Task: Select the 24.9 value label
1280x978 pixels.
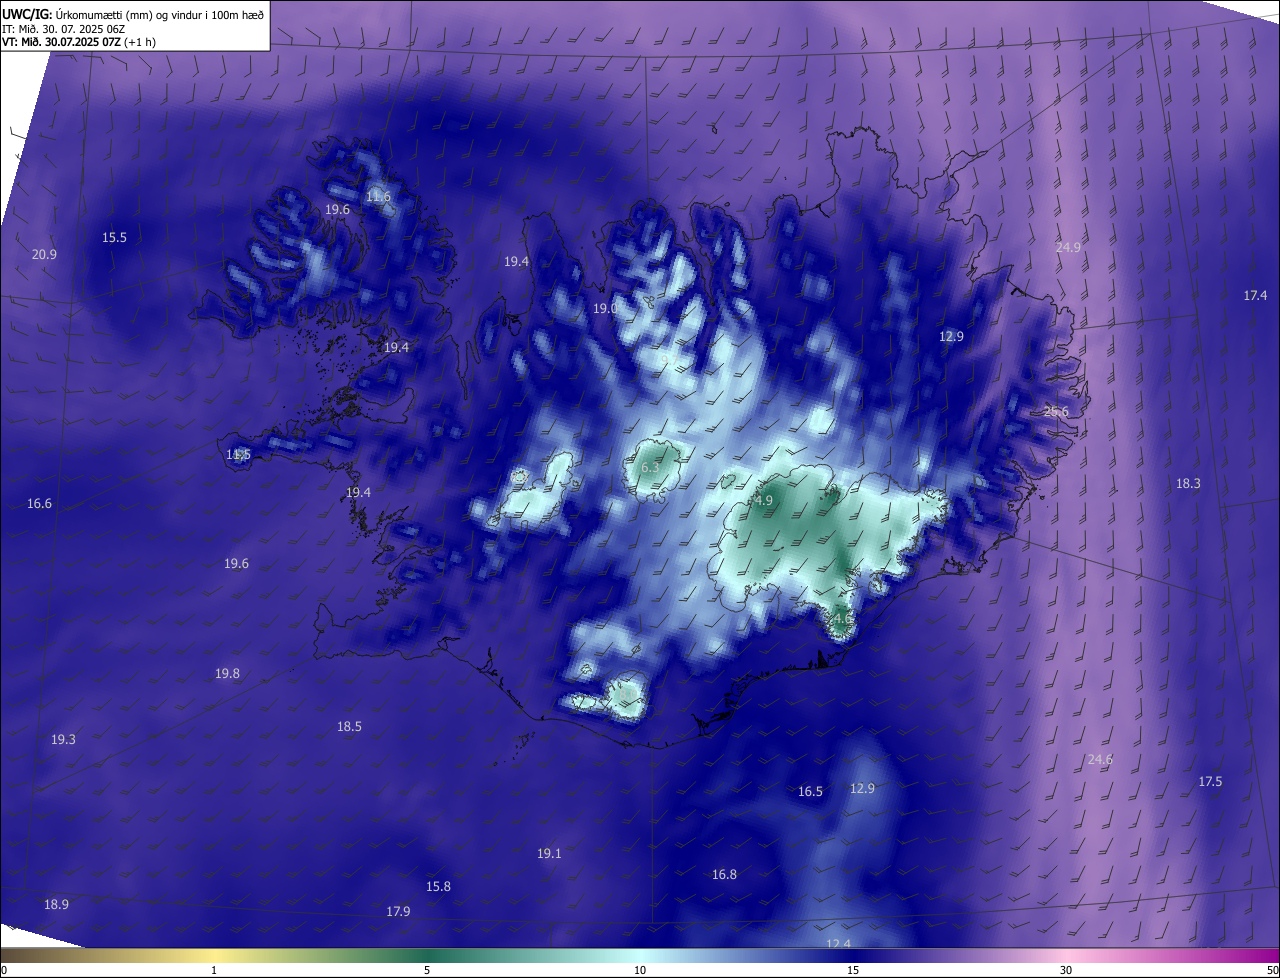Action: coord(1068,247)
